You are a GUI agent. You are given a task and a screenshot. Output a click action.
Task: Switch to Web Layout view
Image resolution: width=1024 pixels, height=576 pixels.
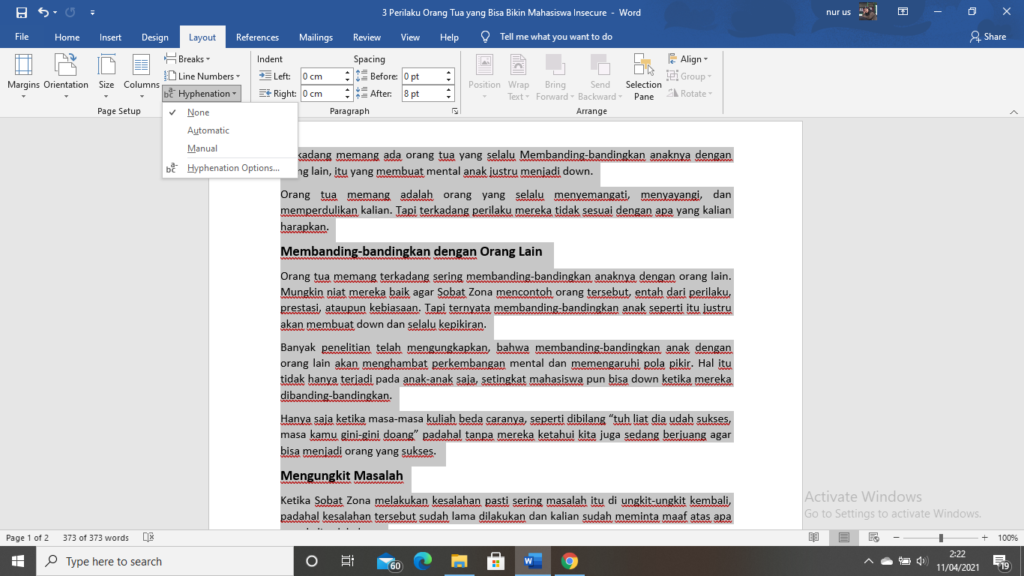(874, 537)
